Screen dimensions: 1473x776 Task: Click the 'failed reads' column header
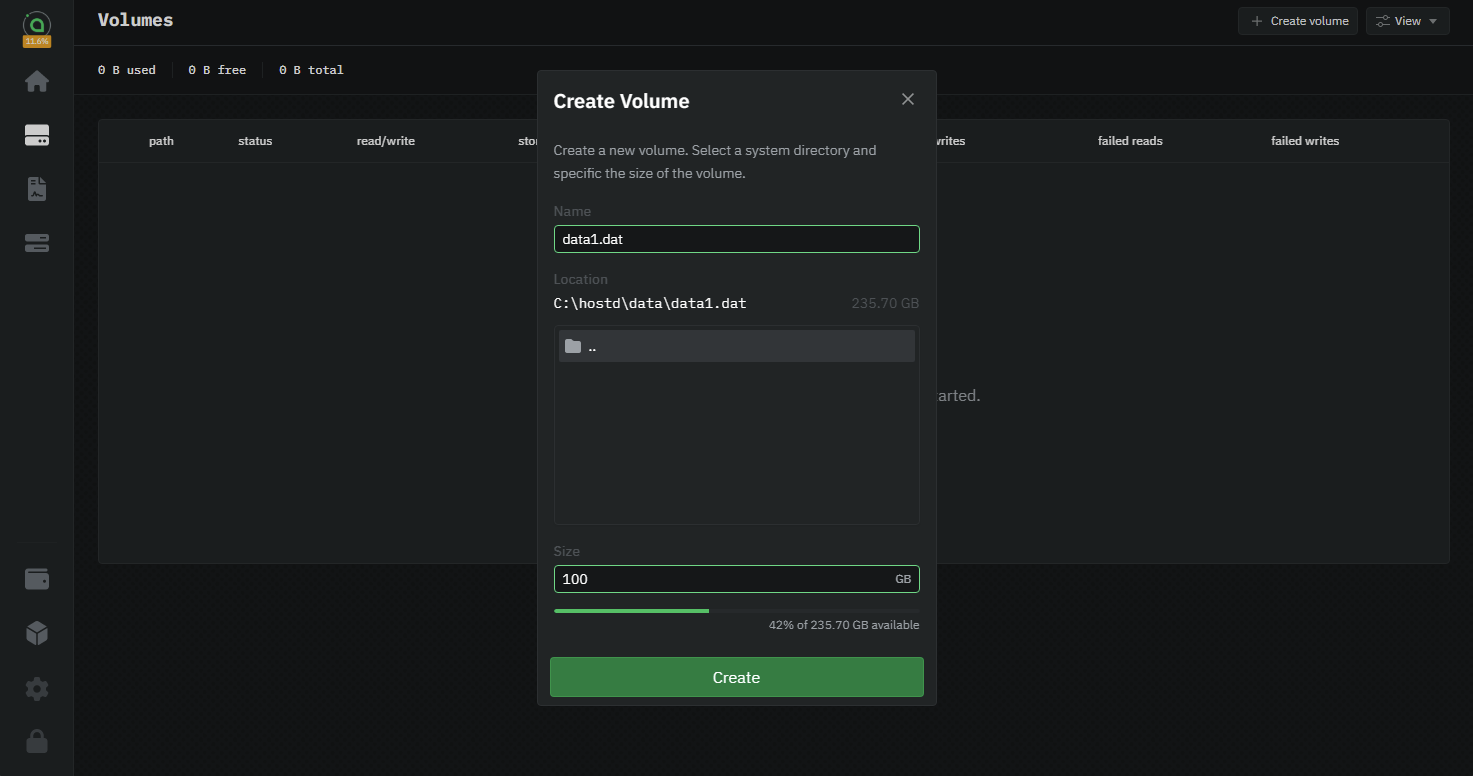pyautogui.click(x=1130, y=141)
